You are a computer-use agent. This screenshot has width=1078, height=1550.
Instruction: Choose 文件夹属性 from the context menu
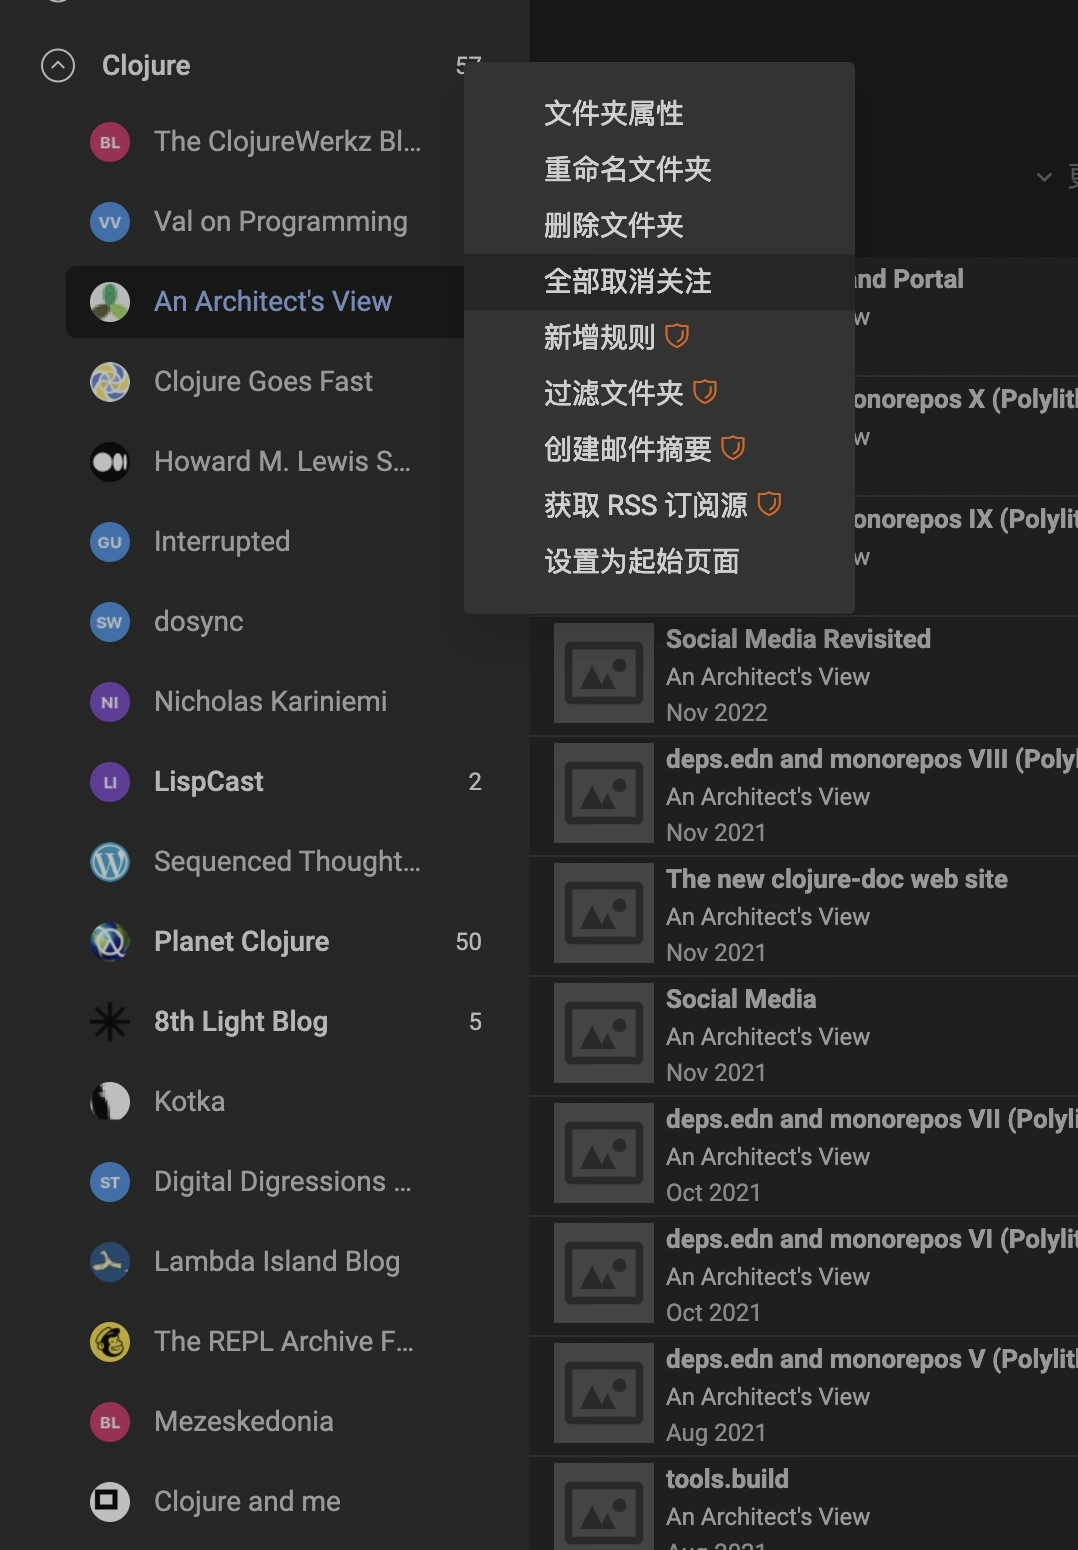pos(613,114)
